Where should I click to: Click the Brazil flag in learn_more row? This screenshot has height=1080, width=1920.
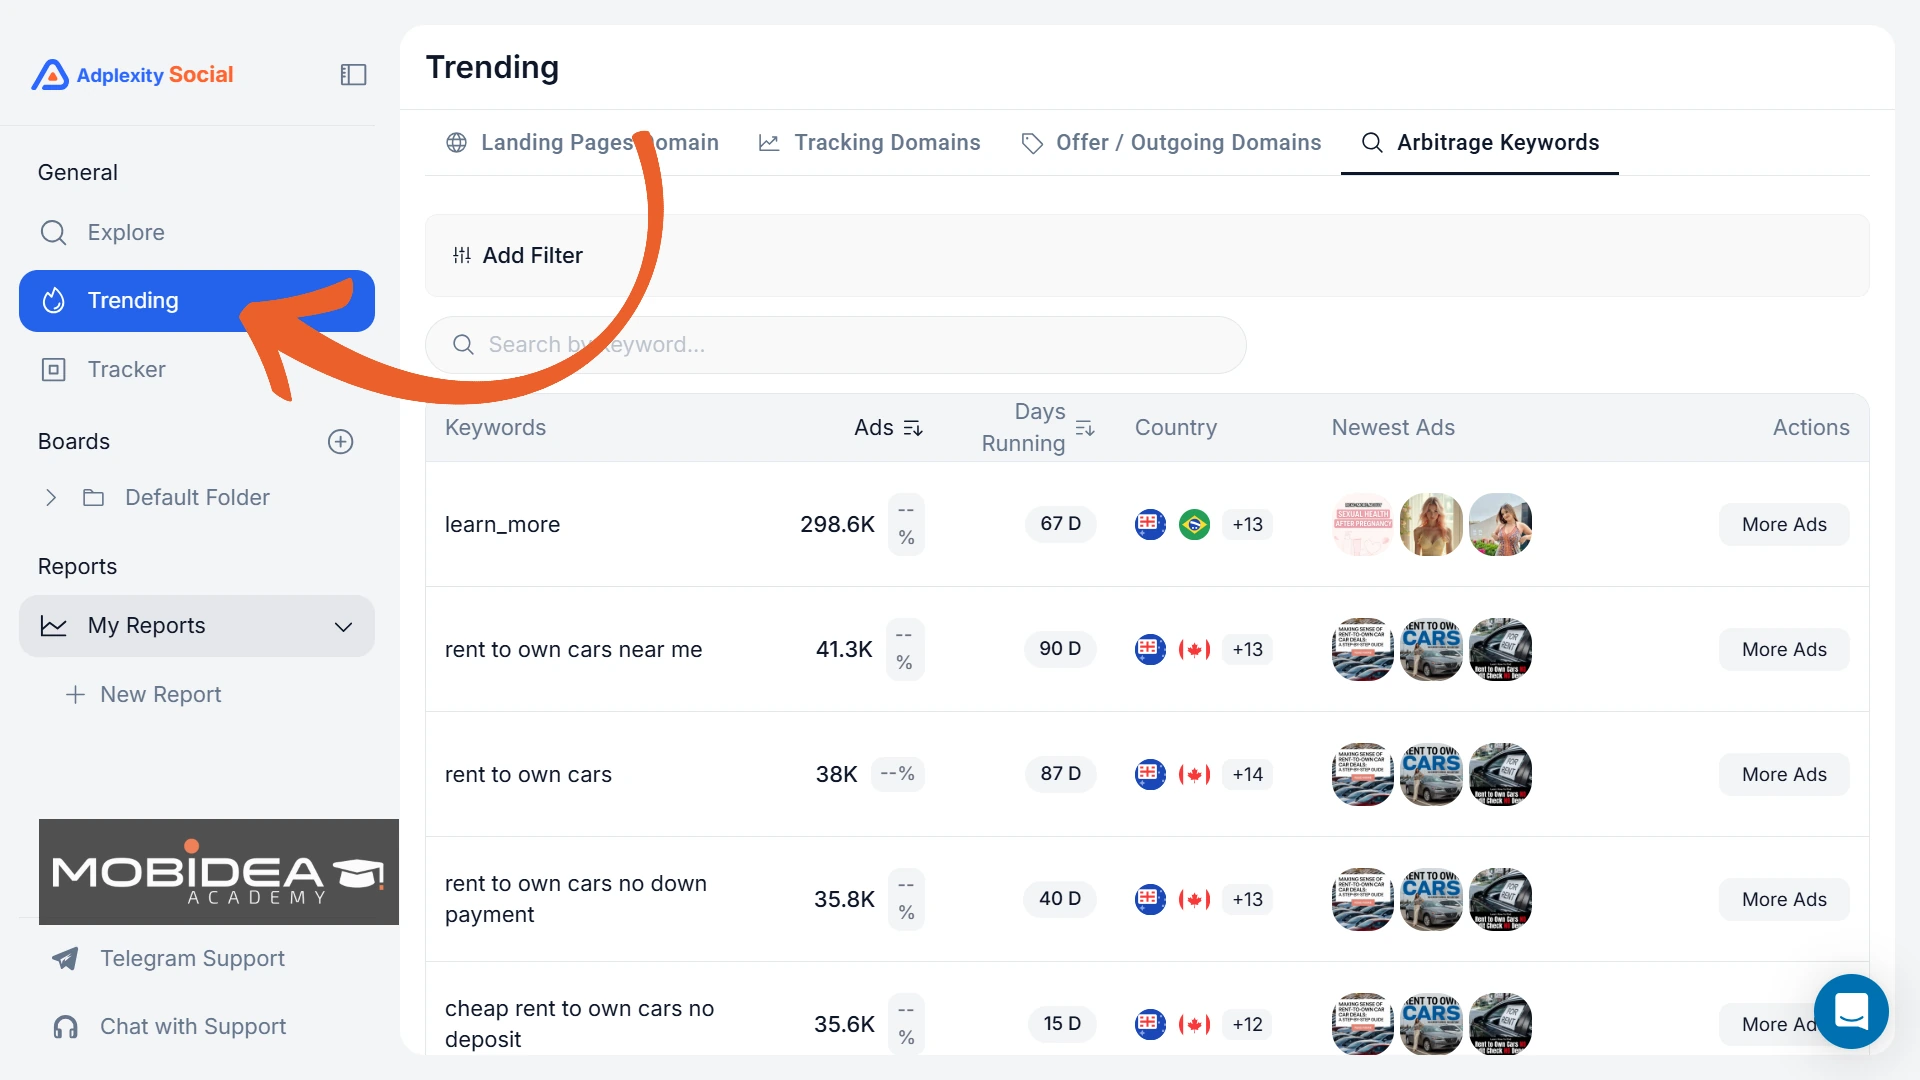click(x=1194, y=524)
